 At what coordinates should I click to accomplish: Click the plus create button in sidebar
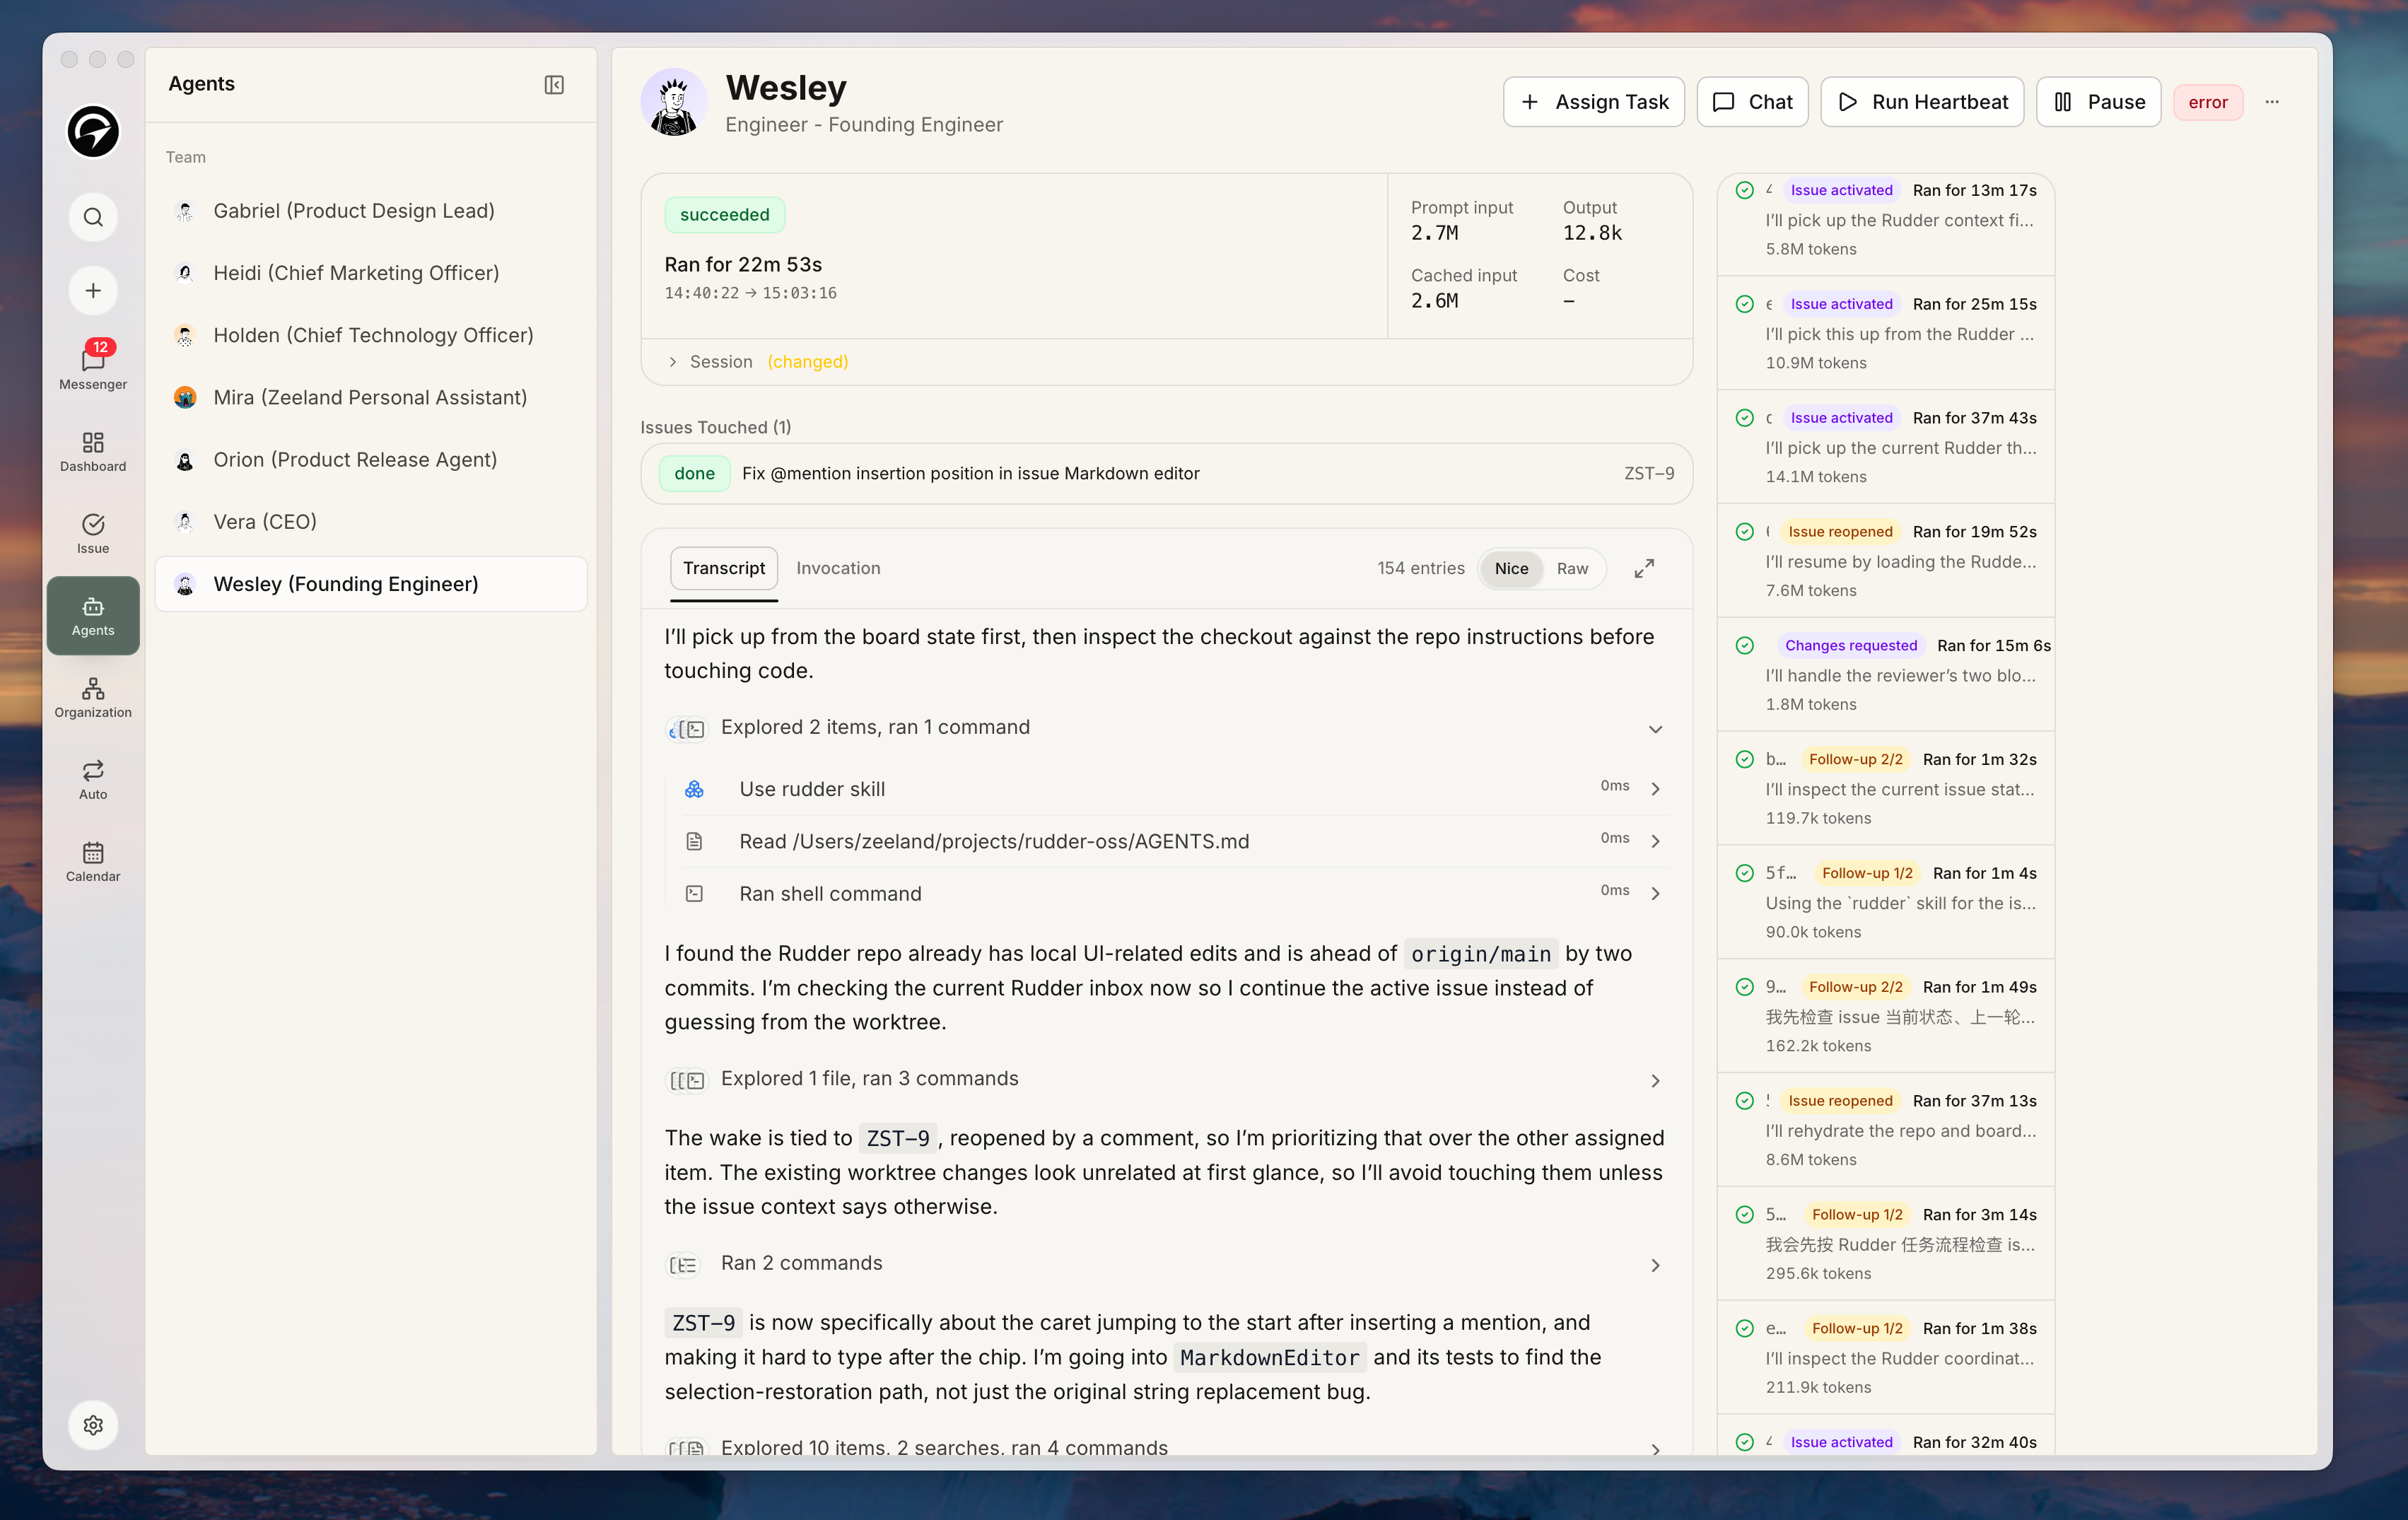coord(93,291)
